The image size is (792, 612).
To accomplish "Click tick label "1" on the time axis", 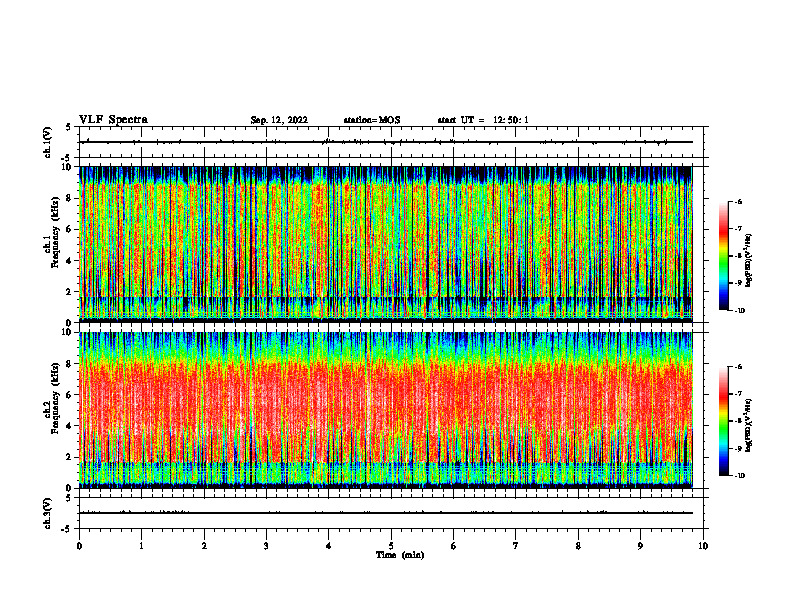I will click(x=141, y=546).
